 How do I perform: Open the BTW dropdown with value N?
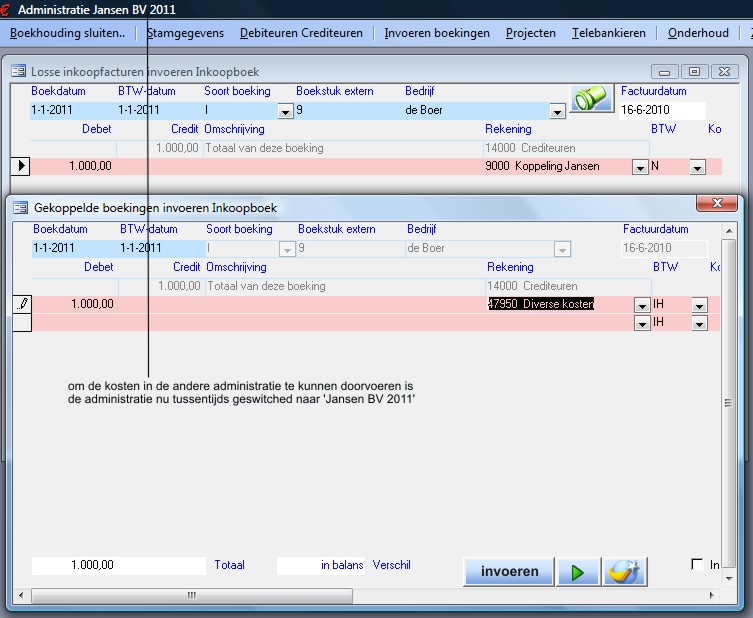pos(697,168)
